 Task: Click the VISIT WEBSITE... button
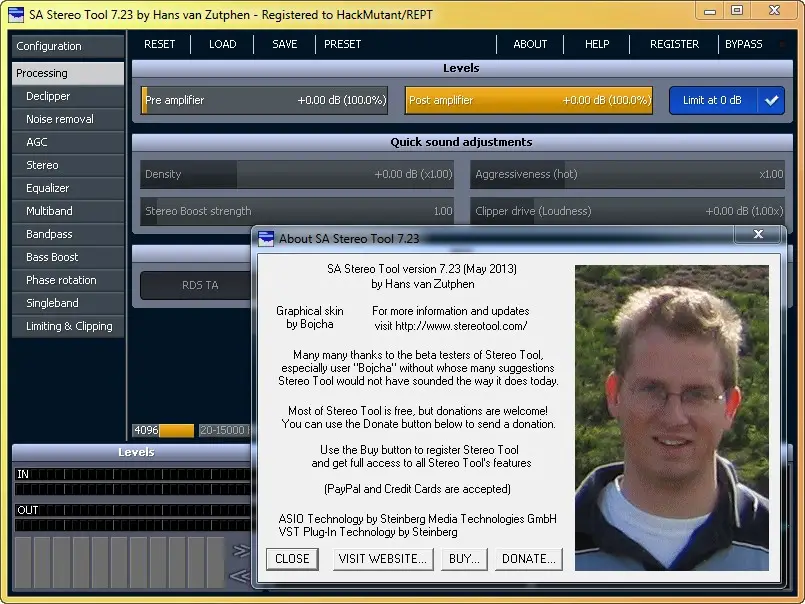383,559
